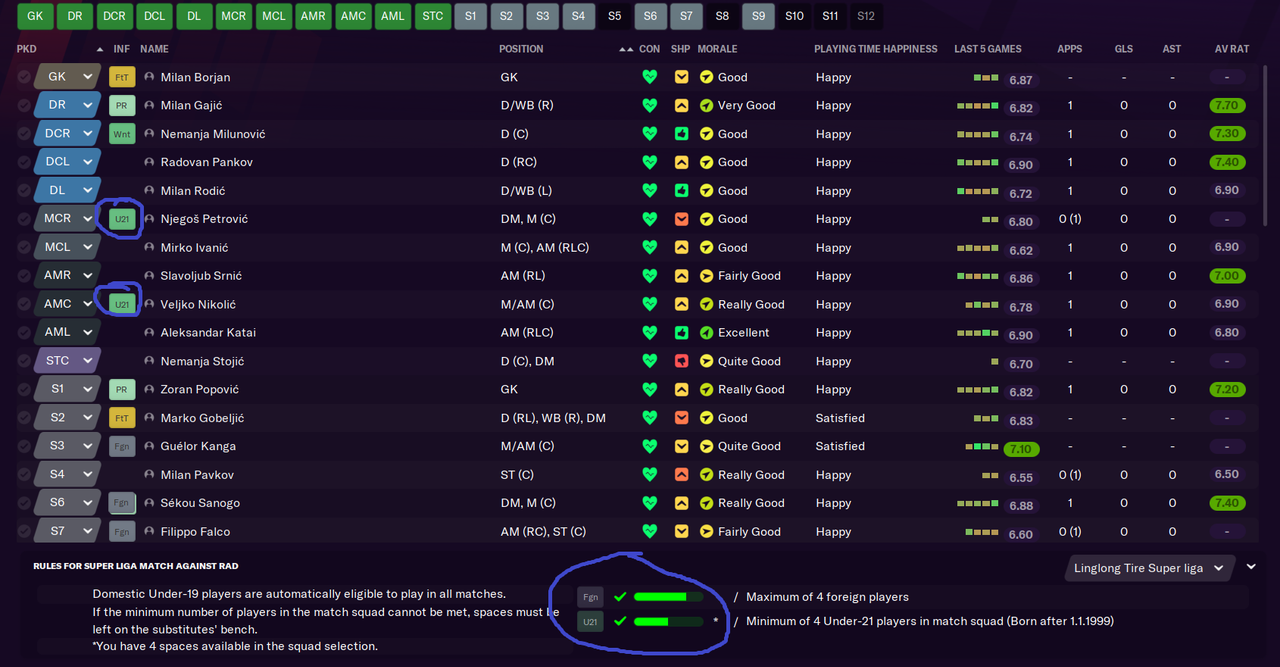
Task: Click the foreign players quota progress bar
Action: [x=668, y=597]
